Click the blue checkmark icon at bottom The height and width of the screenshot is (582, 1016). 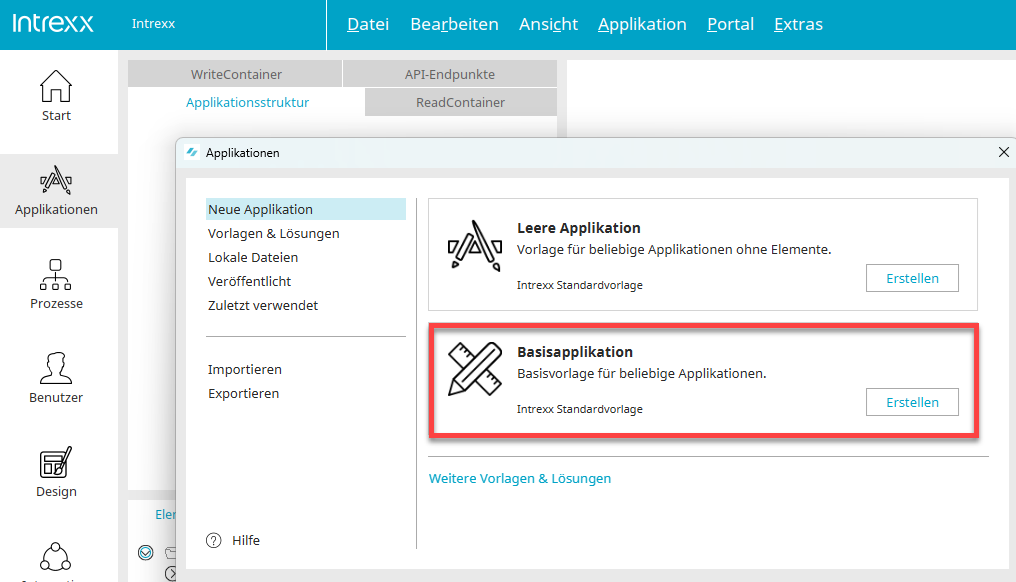coord(146,552)
